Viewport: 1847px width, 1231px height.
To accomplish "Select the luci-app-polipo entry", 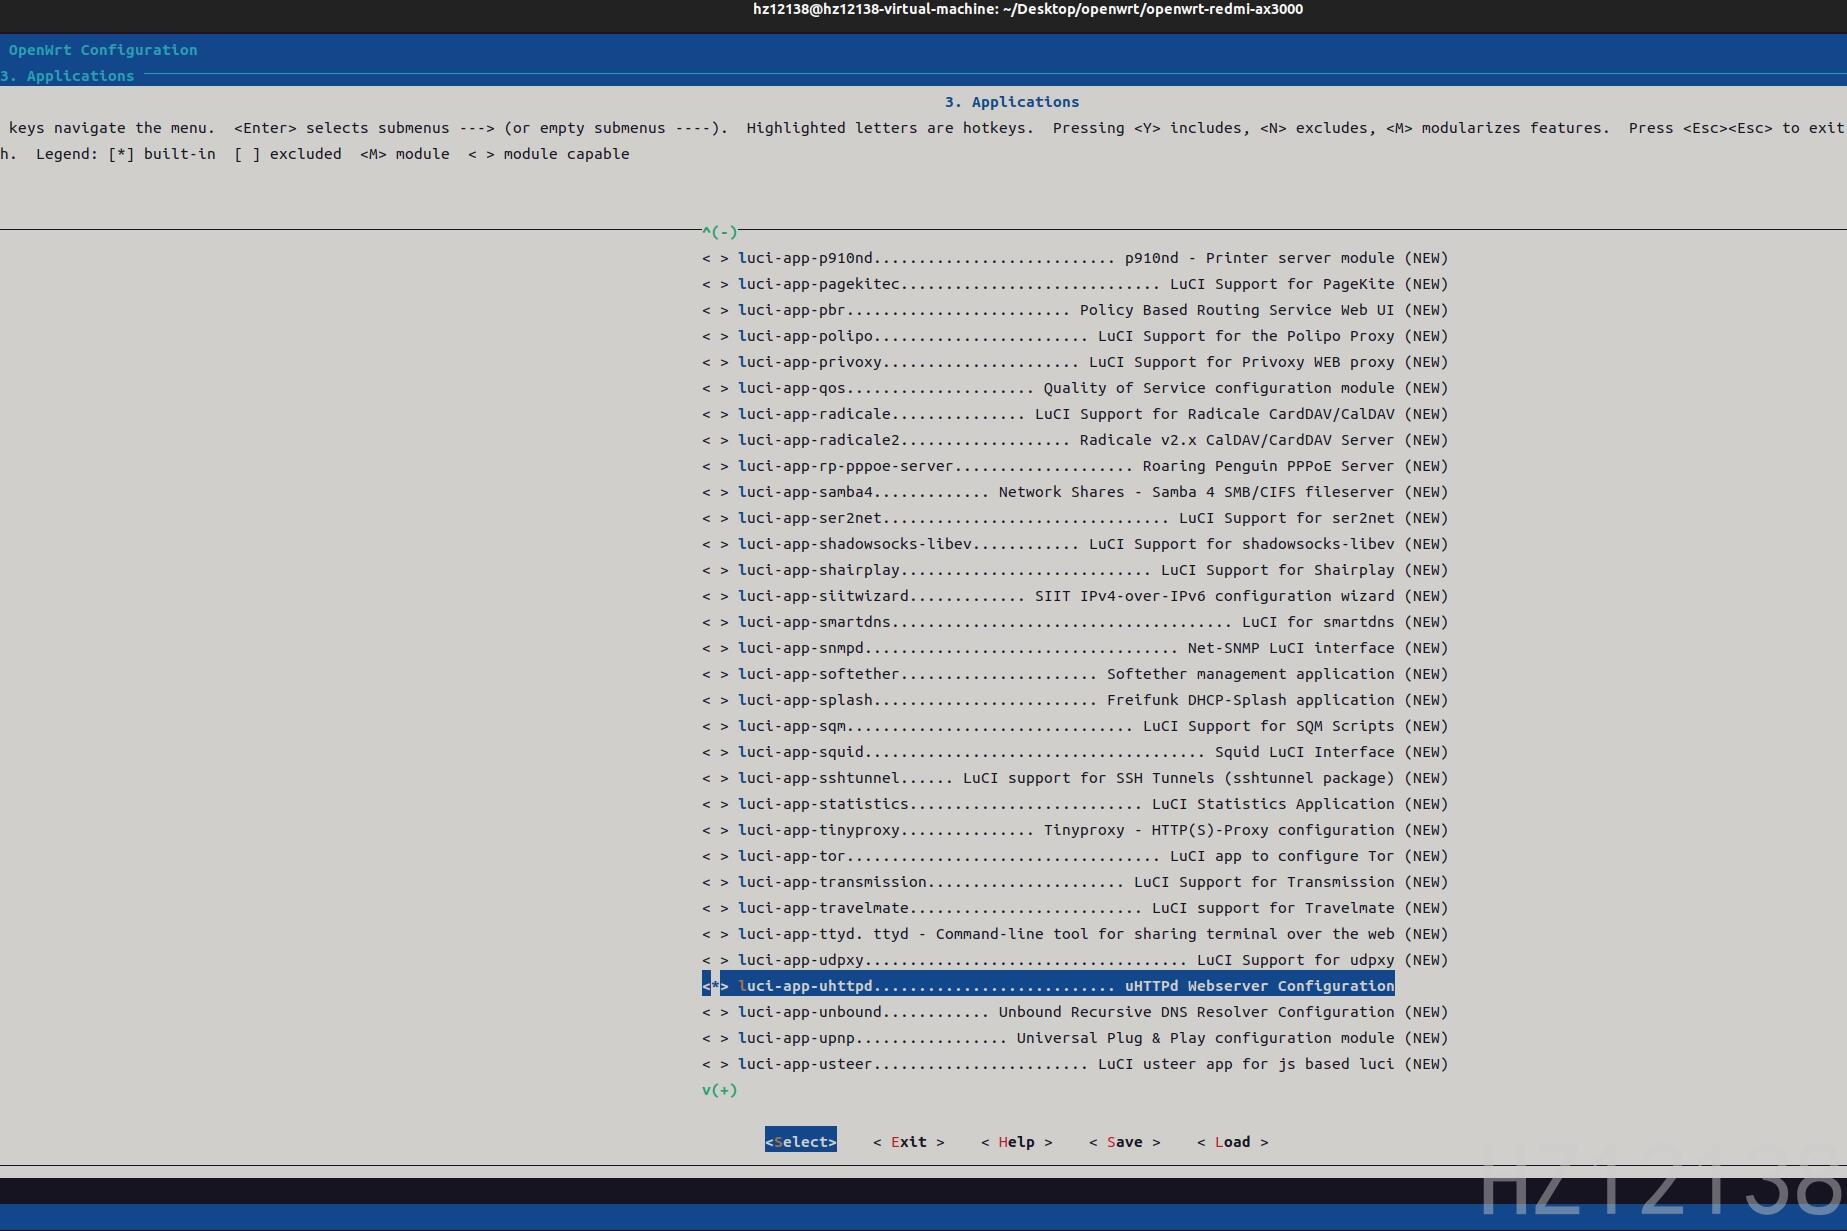I will tap(1075, 336).
